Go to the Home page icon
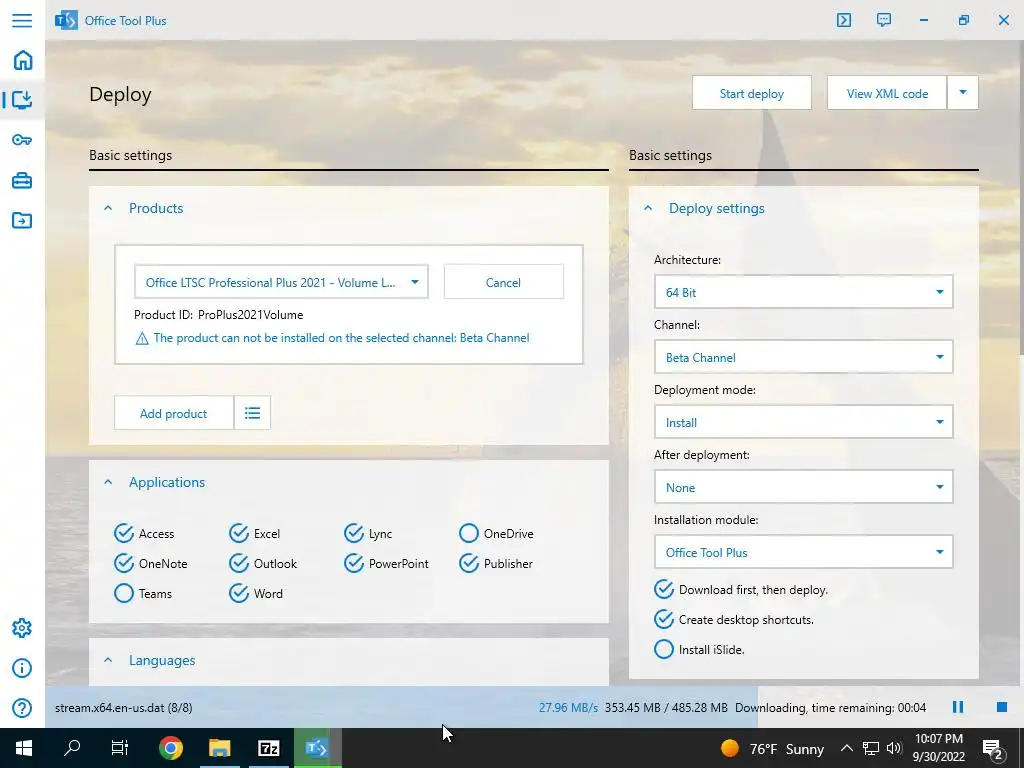This screenshot has height=768, width=1024. point(22,60)
